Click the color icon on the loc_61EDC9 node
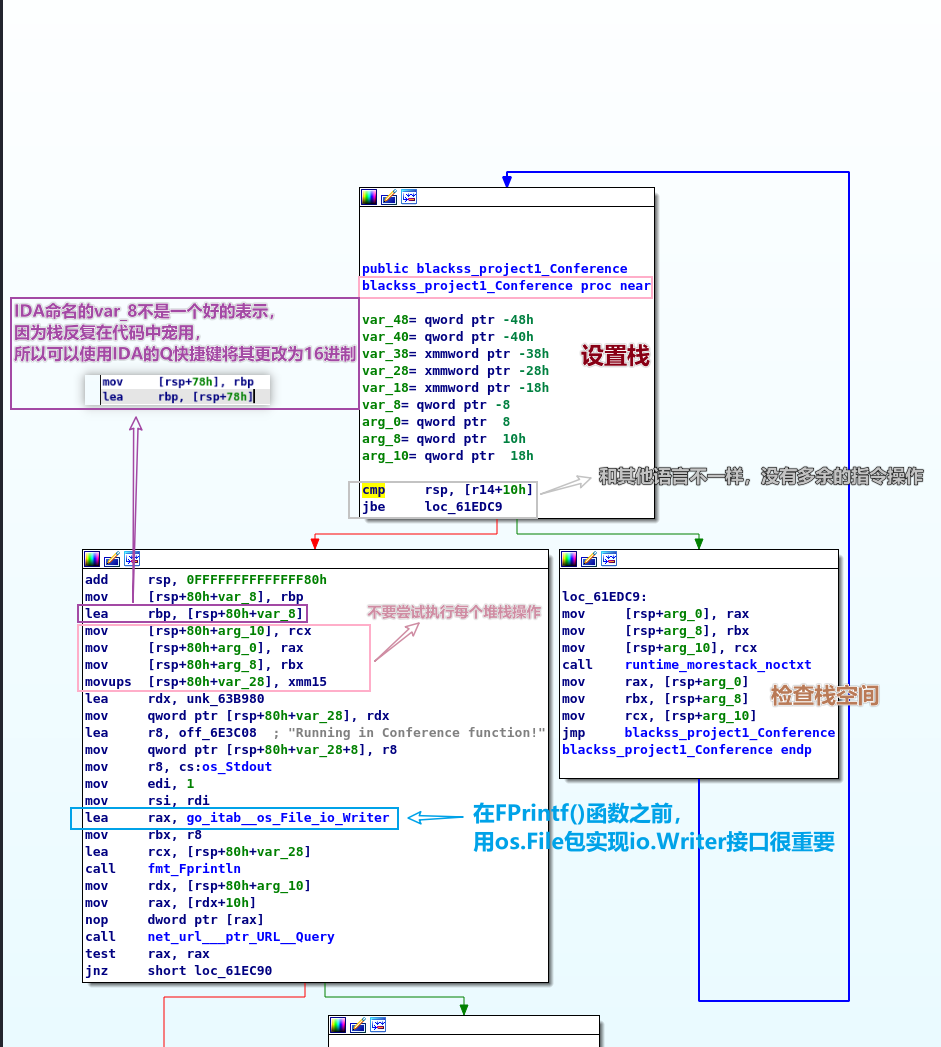The height and width of the screenshot is (1047, 941). 569,560
